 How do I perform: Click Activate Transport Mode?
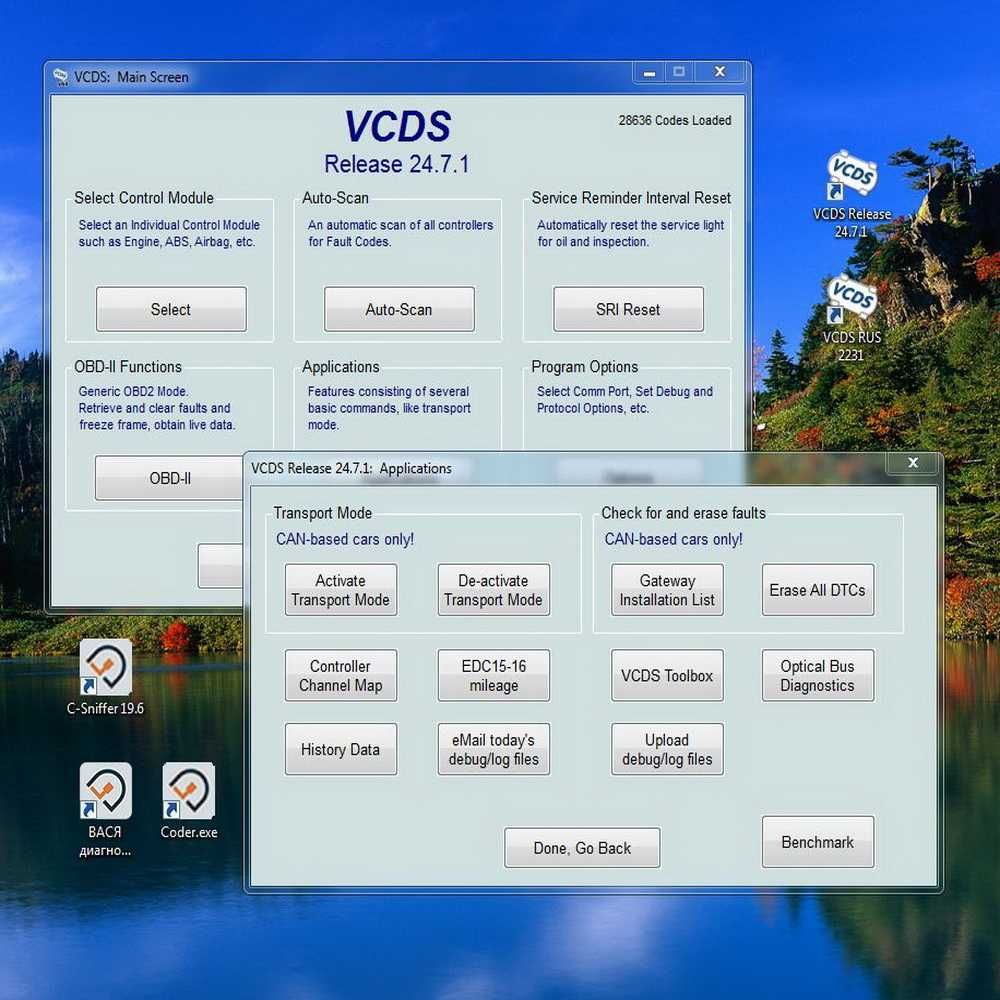click(341, 590)
